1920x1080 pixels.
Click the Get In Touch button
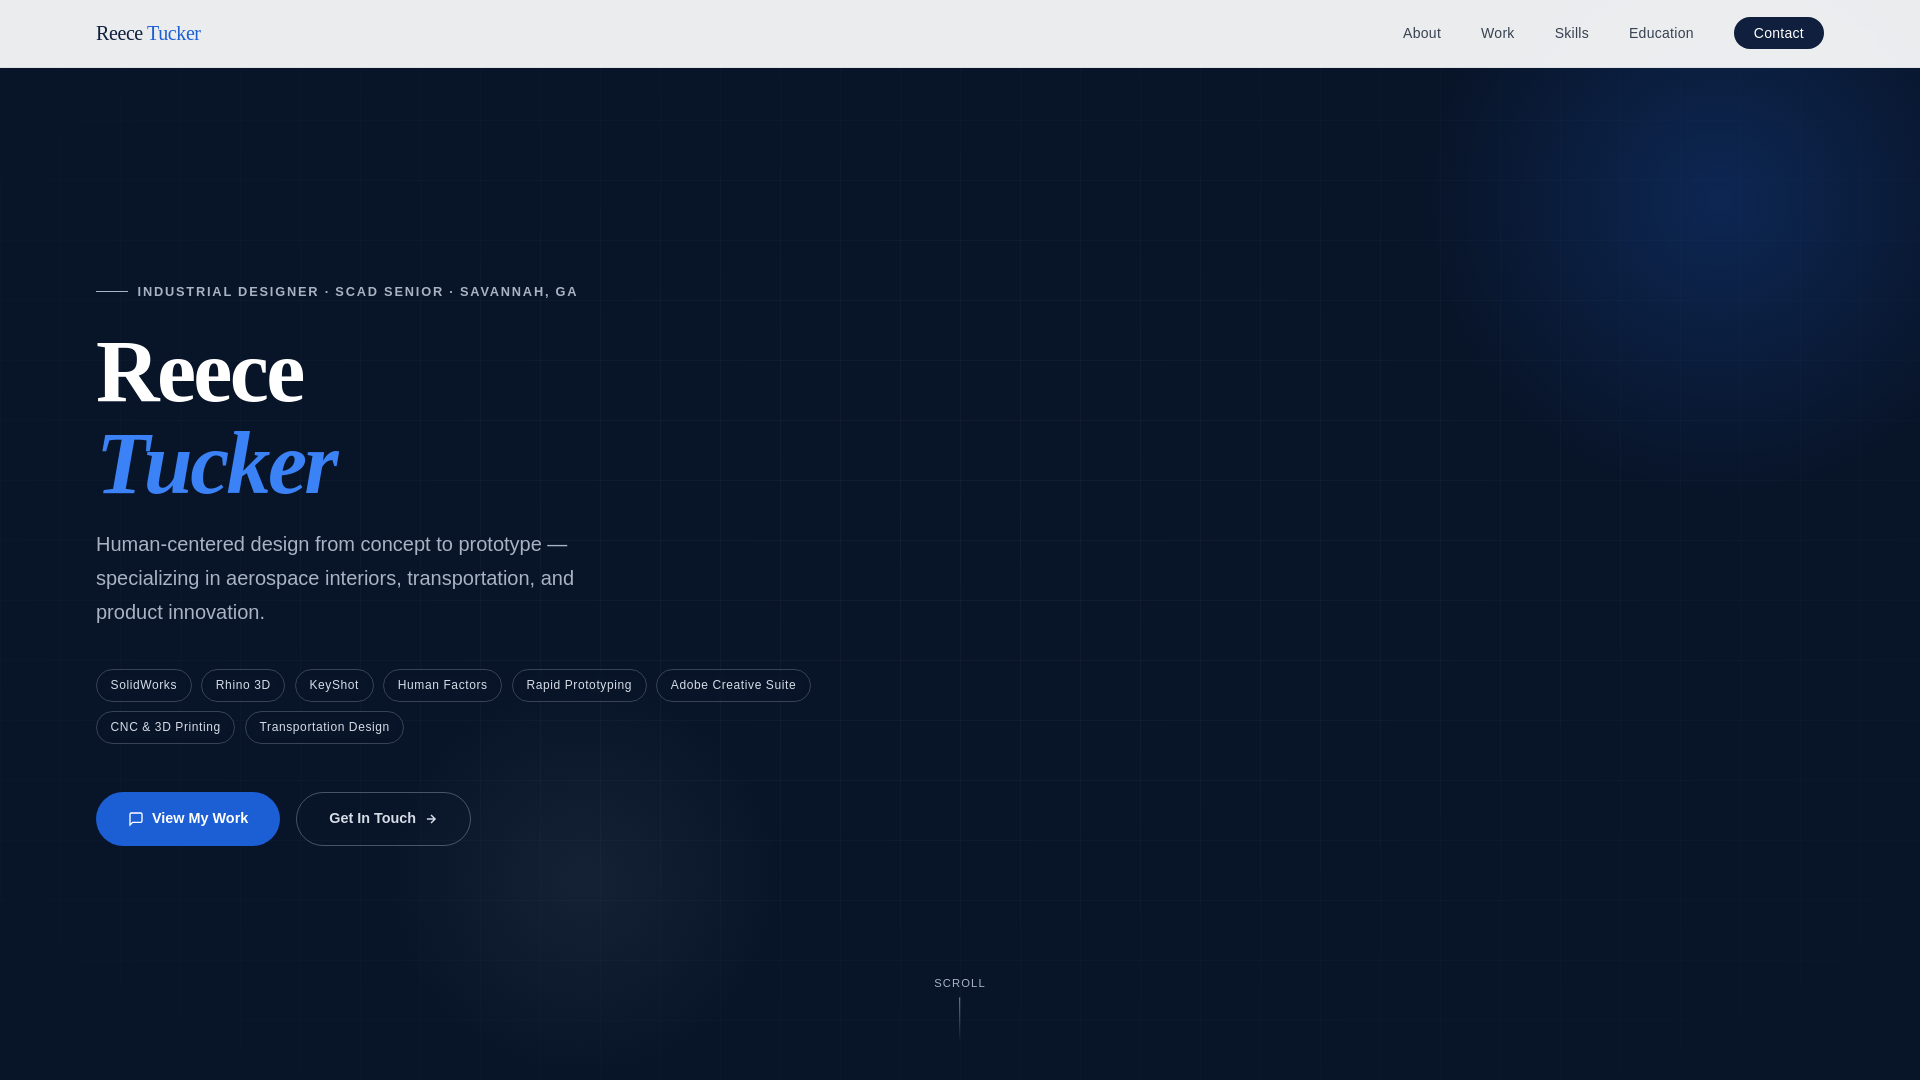pyautogui.click(x=383, y=819)
